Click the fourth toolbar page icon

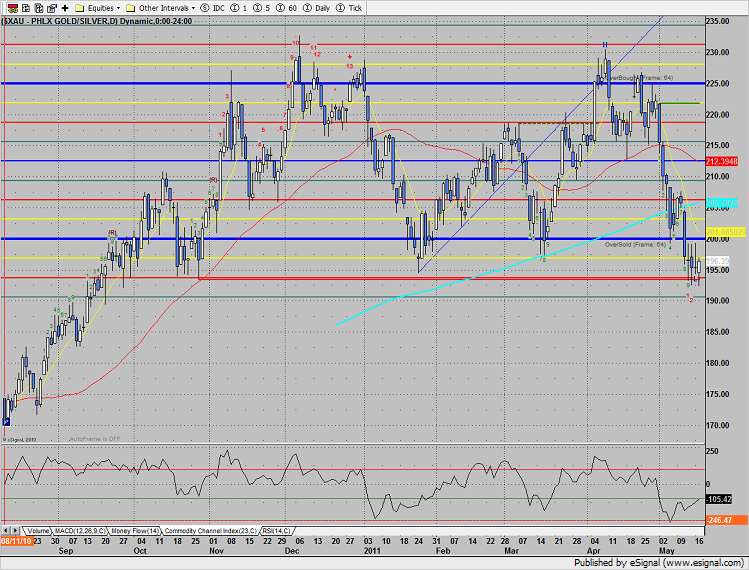pyautogui.click(x=52, y=8)
